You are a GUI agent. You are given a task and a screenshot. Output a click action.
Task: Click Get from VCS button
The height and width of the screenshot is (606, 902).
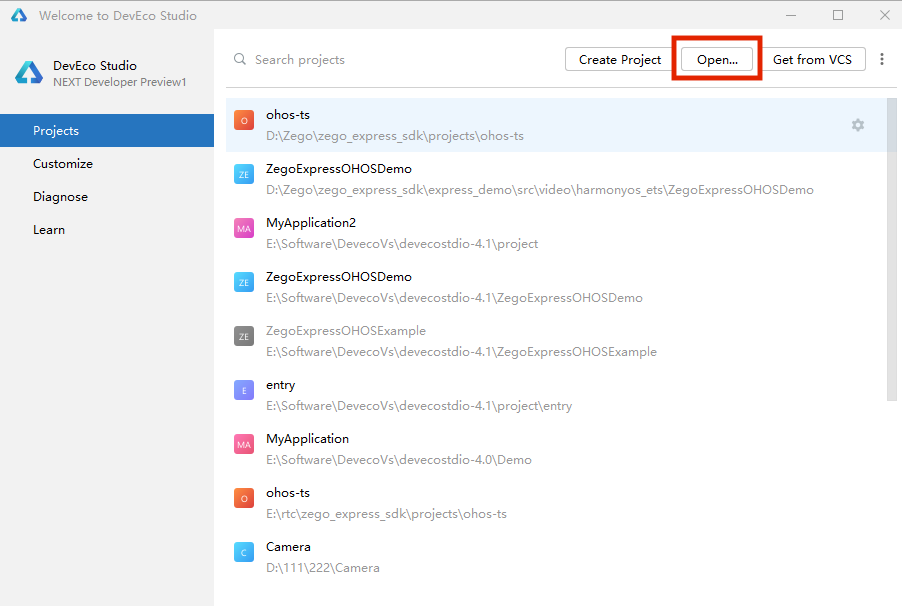tap(812, 60)
